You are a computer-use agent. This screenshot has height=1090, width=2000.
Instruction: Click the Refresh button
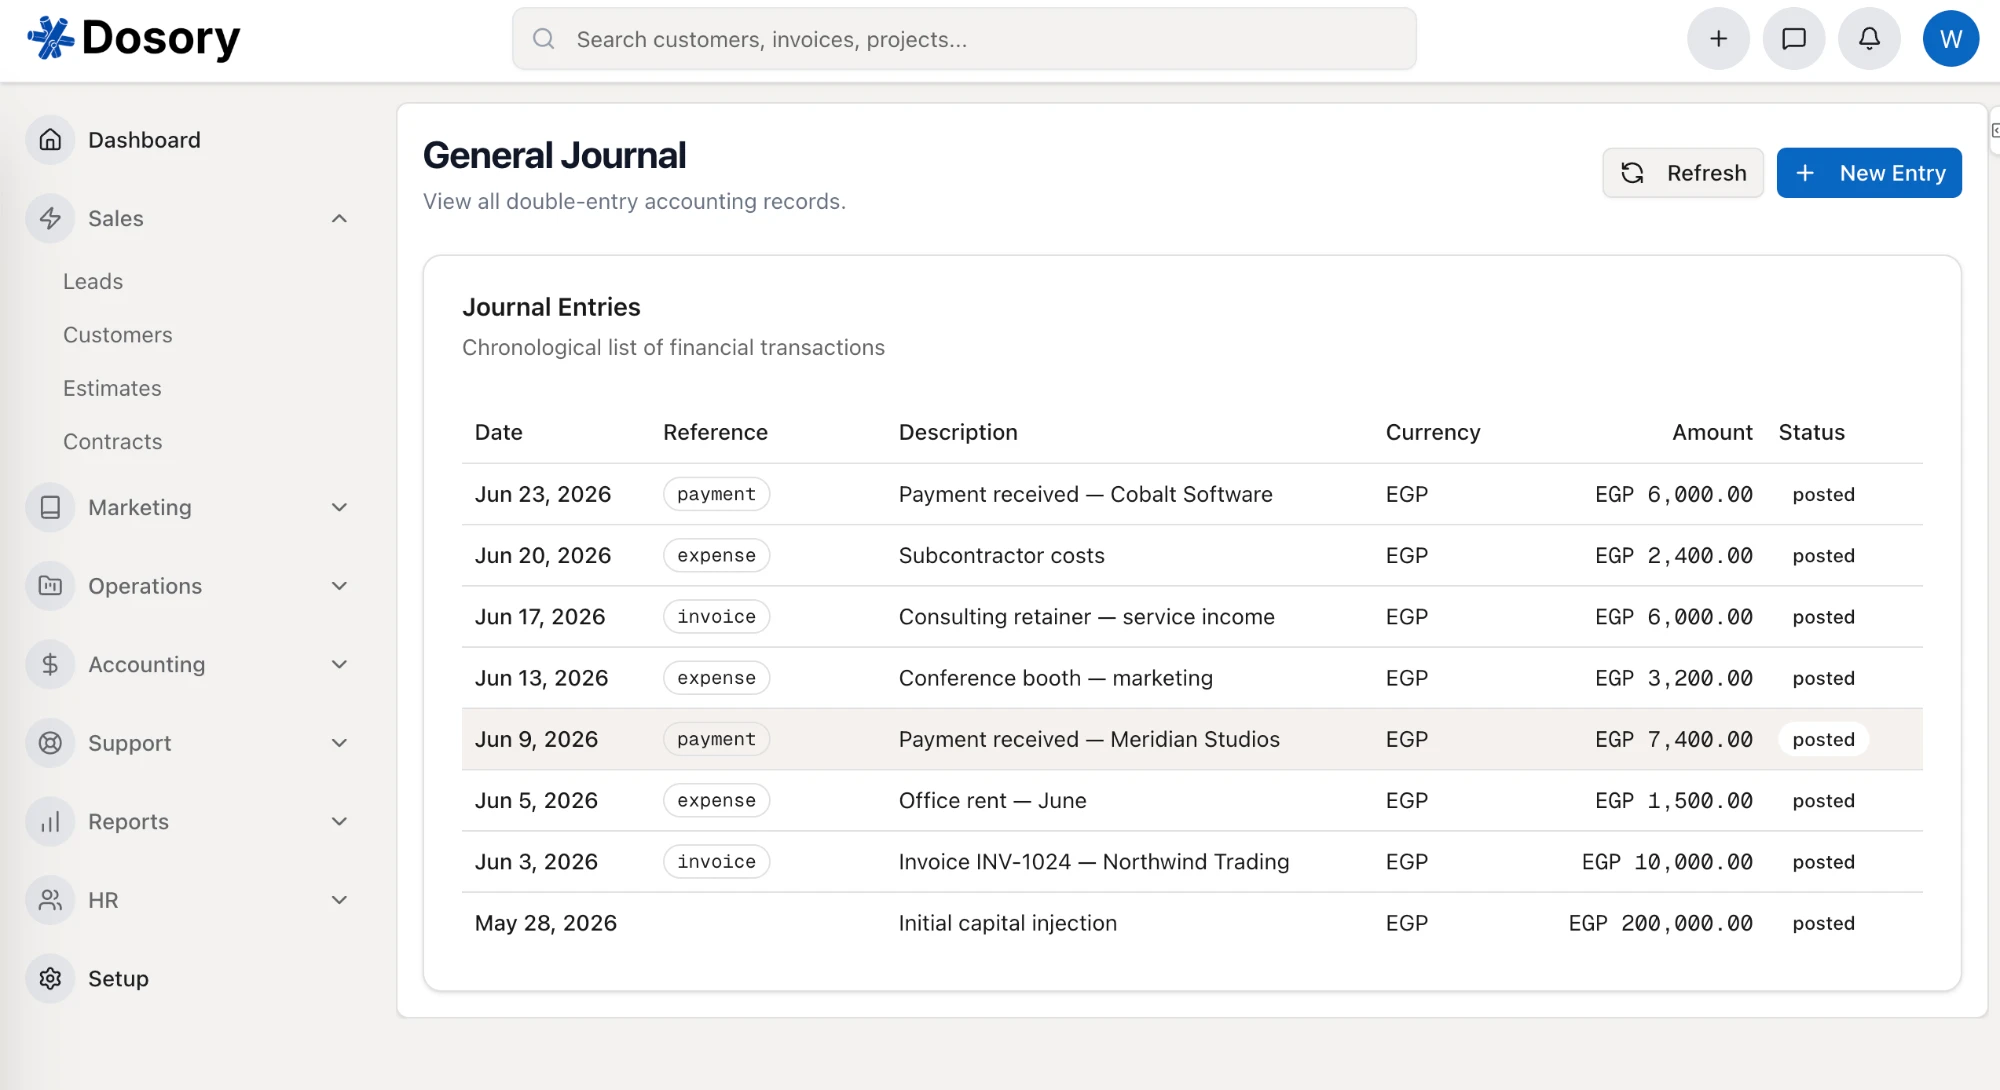pos(1683,173)
